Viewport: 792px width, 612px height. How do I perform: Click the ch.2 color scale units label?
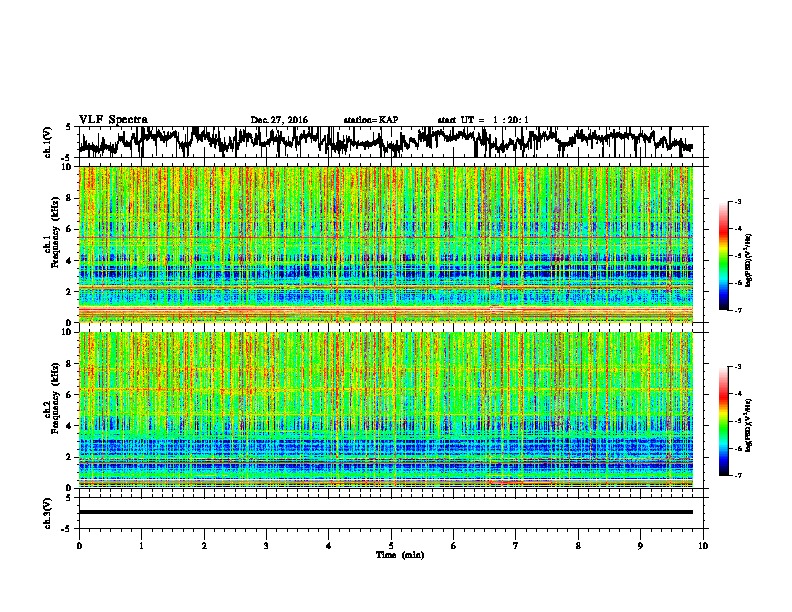(749, 425)
